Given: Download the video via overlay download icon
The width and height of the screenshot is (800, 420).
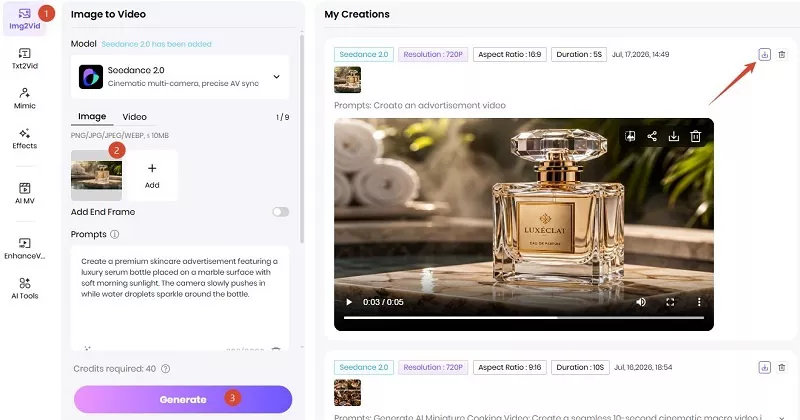Looking at the screenshot, I should click(674, 136).
